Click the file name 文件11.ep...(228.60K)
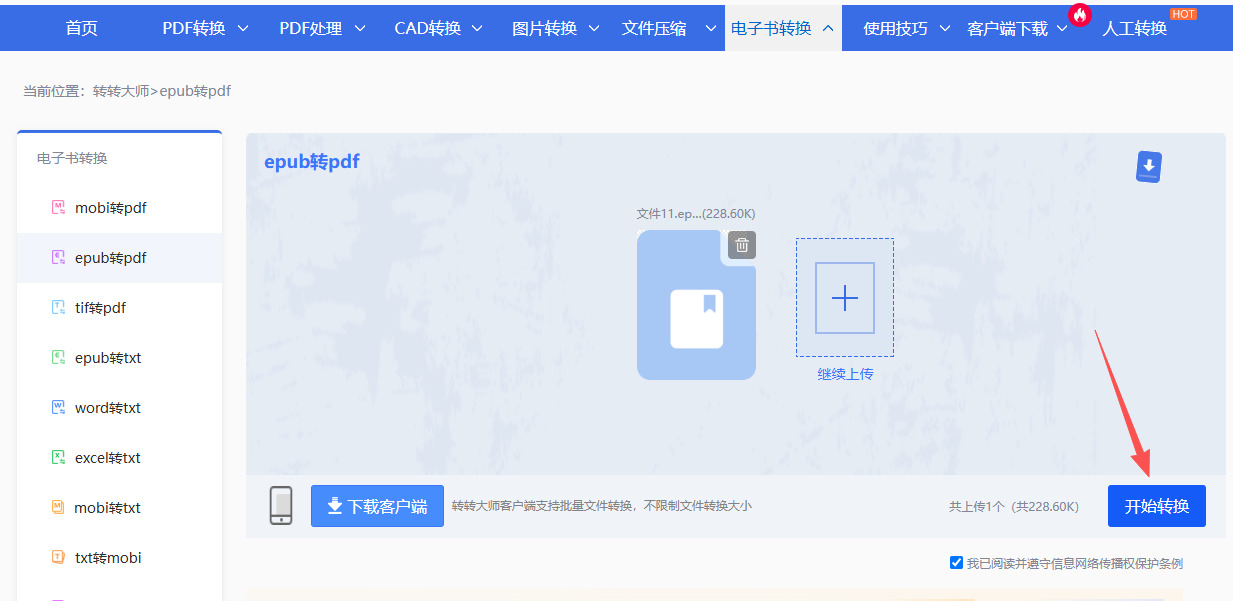1233x601 pixels. tap(696, 214)
